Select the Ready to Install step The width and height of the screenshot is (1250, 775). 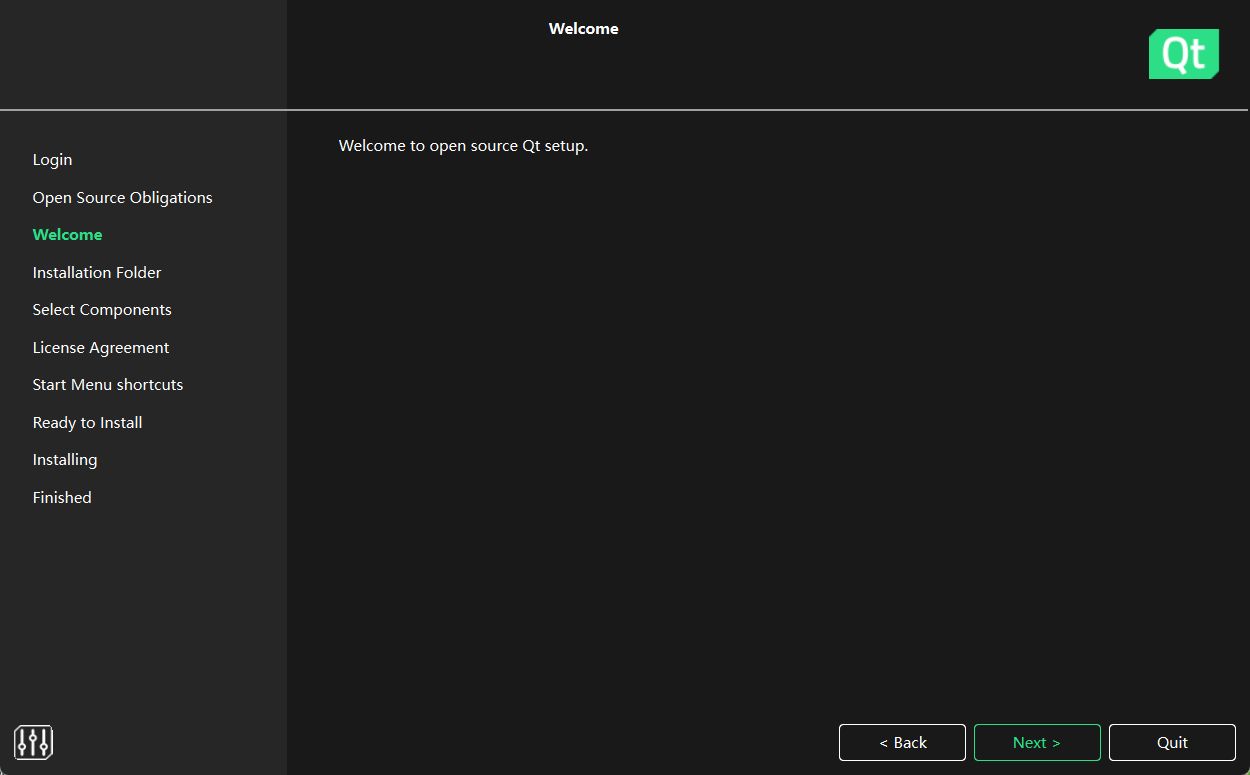pos(87,423)
